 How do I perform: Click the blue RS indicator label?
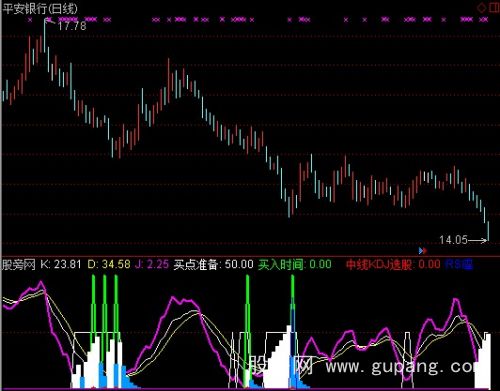click(459, 264)
